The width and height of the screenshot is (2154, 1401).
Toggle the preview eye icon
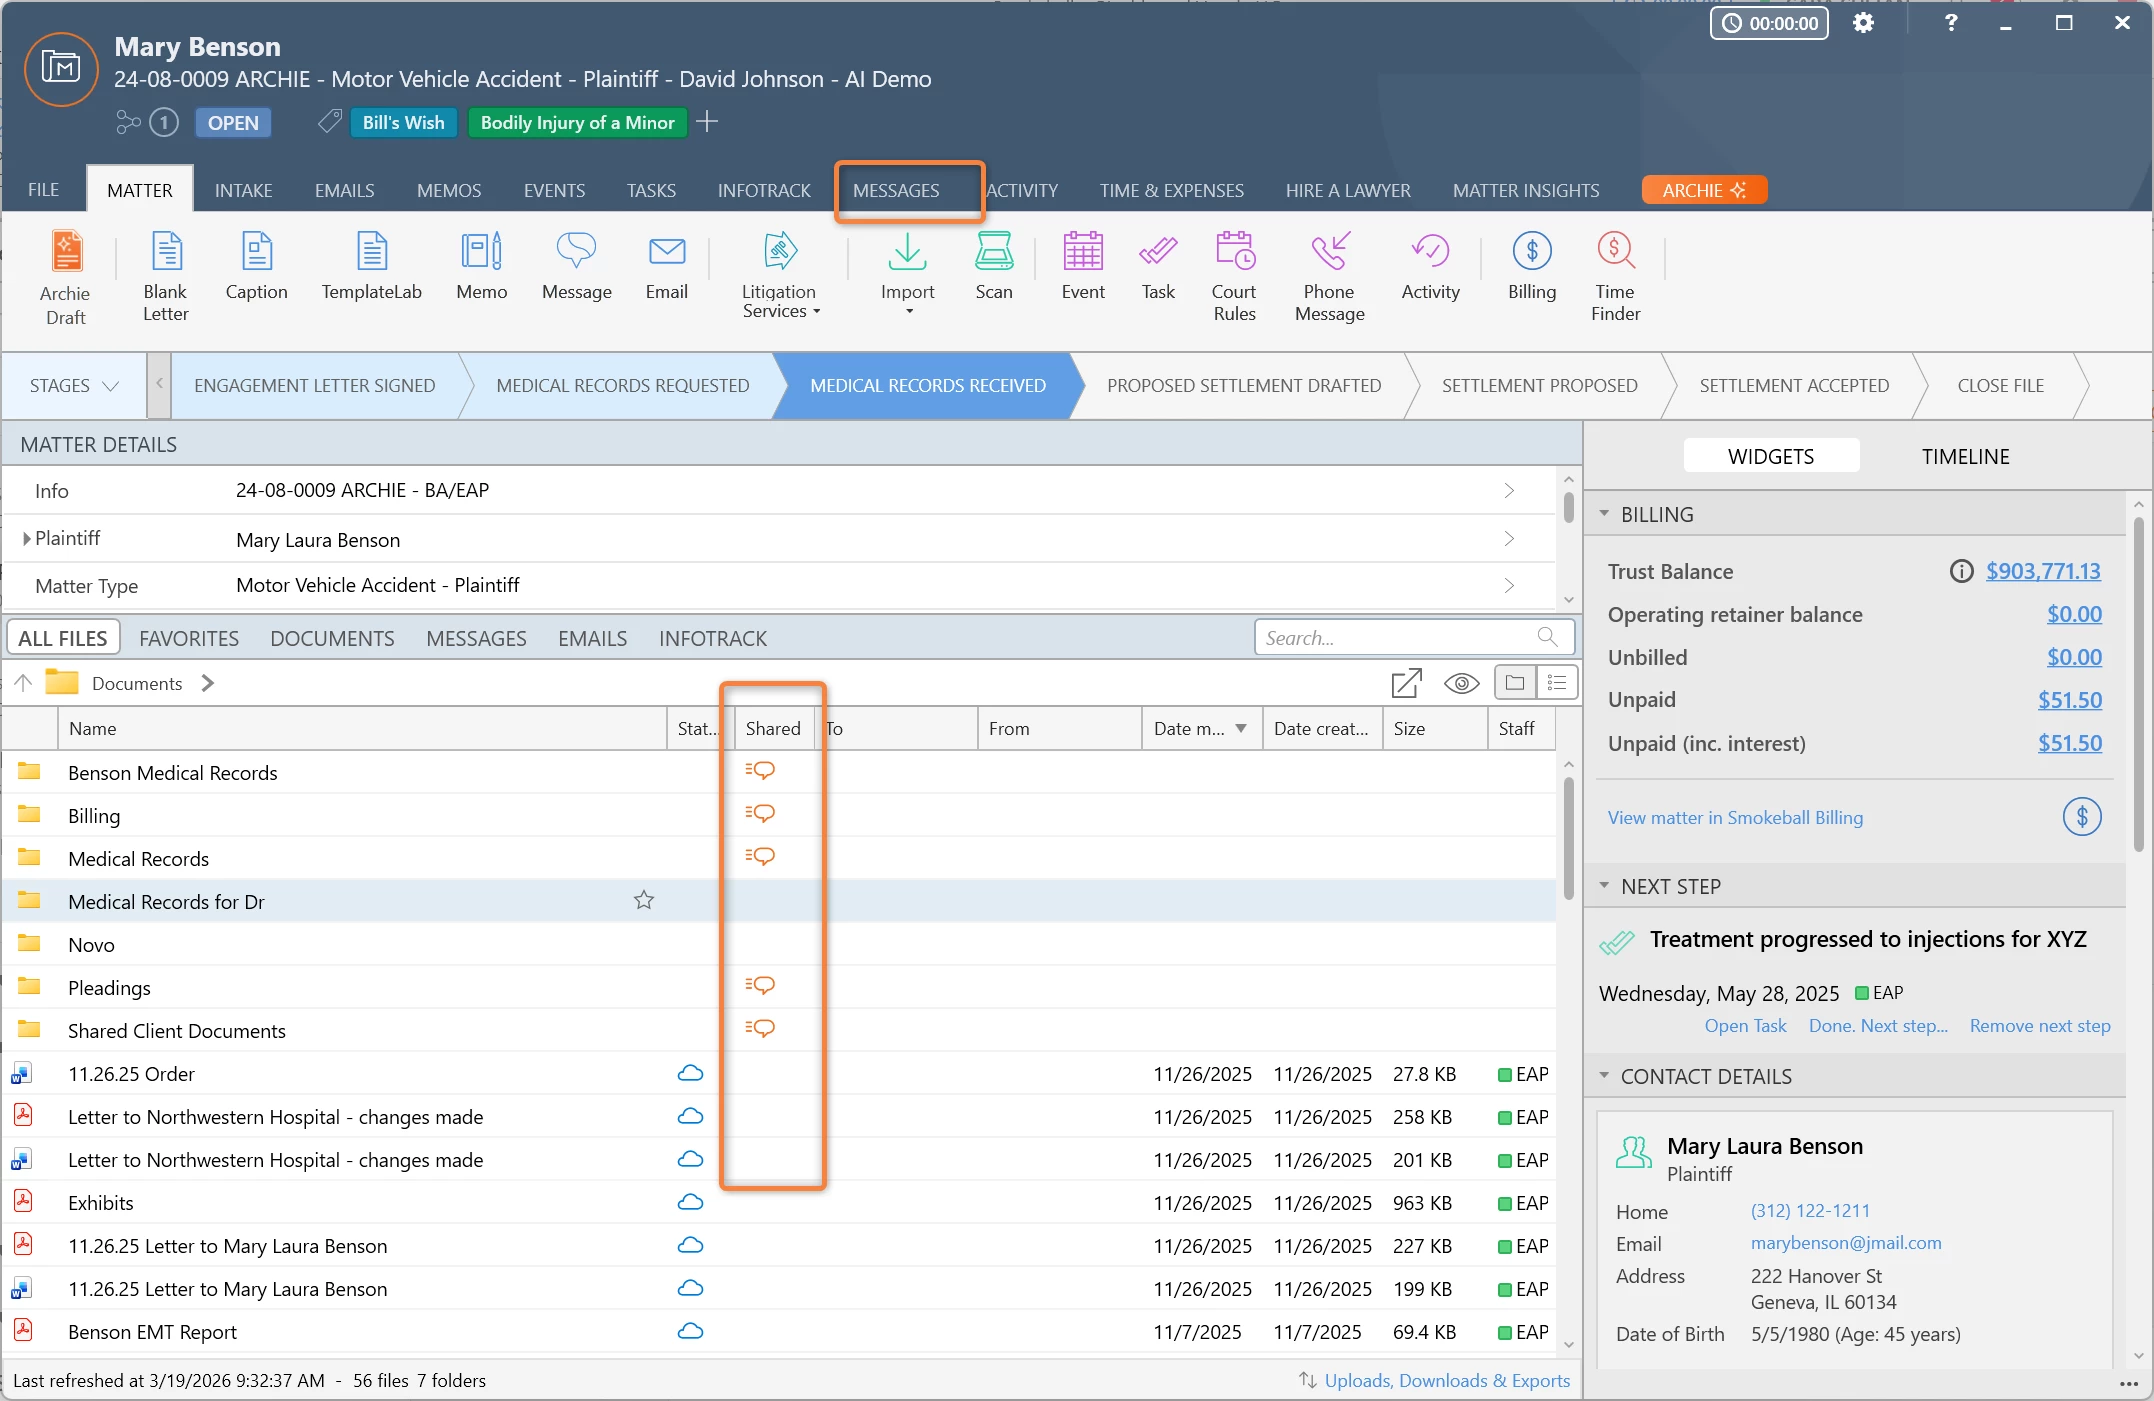1461,684
